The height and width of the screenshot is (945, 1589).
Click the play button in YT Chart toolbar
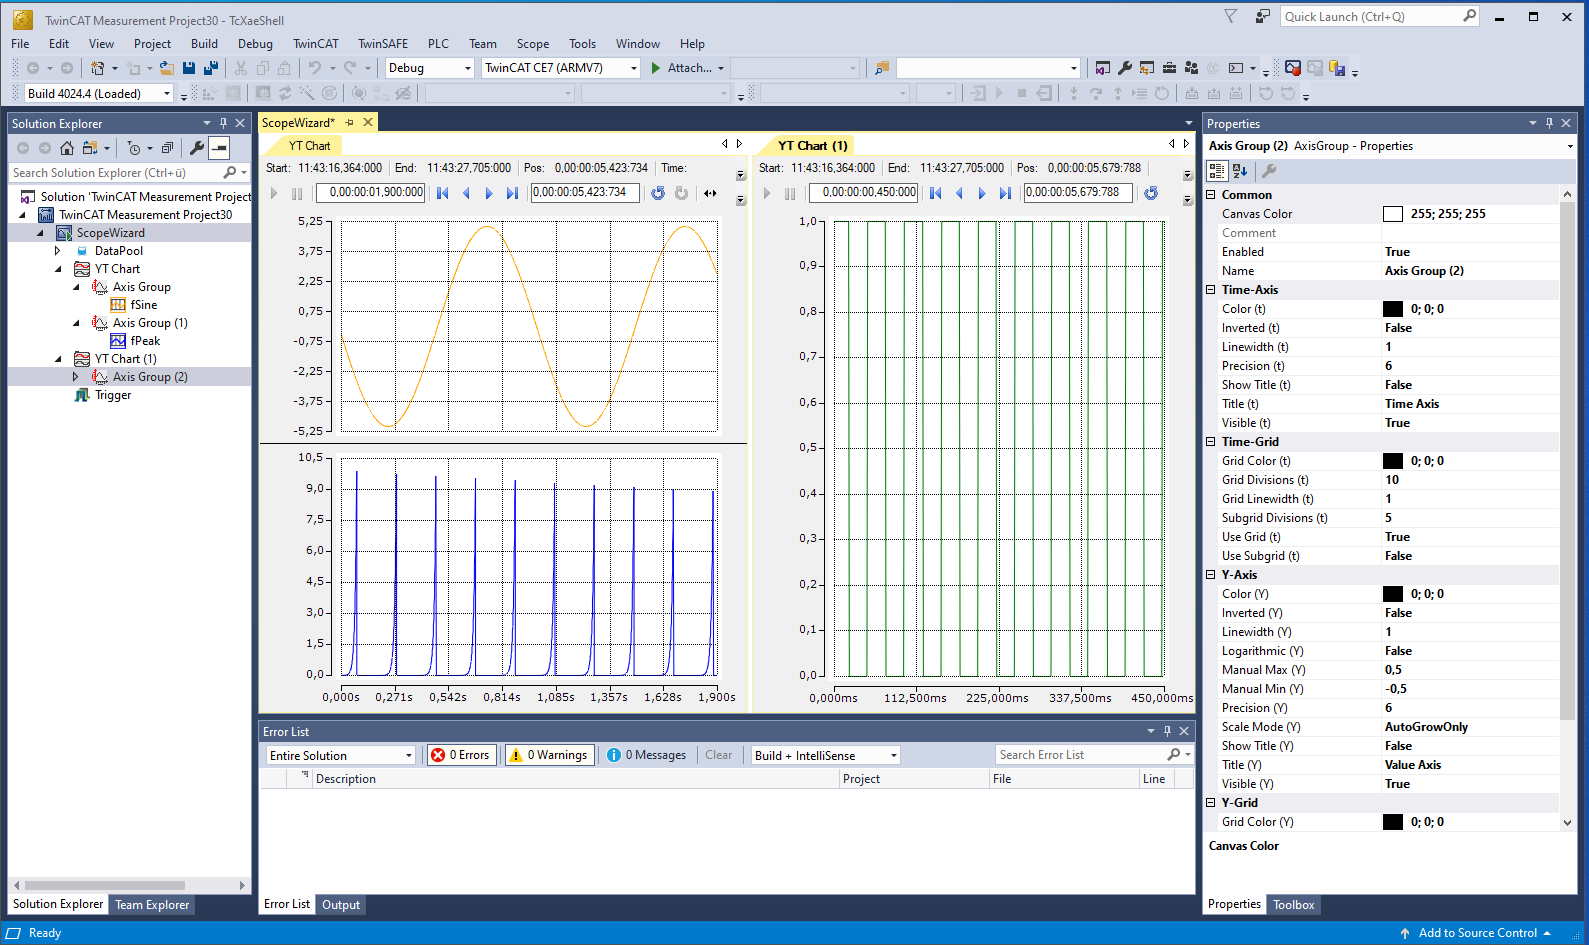274,193
